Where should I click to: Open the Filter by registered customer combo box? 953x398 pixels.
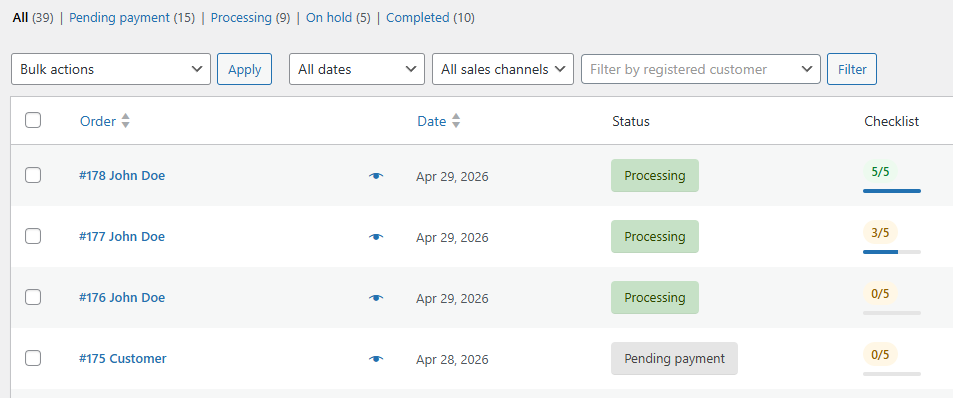coord(701,69)
